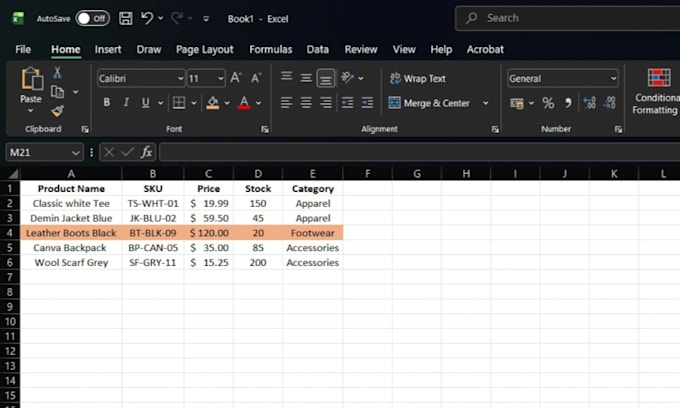Click Middle Align icon
Screen dimensions: 680x408
click(x=306, y=78)
